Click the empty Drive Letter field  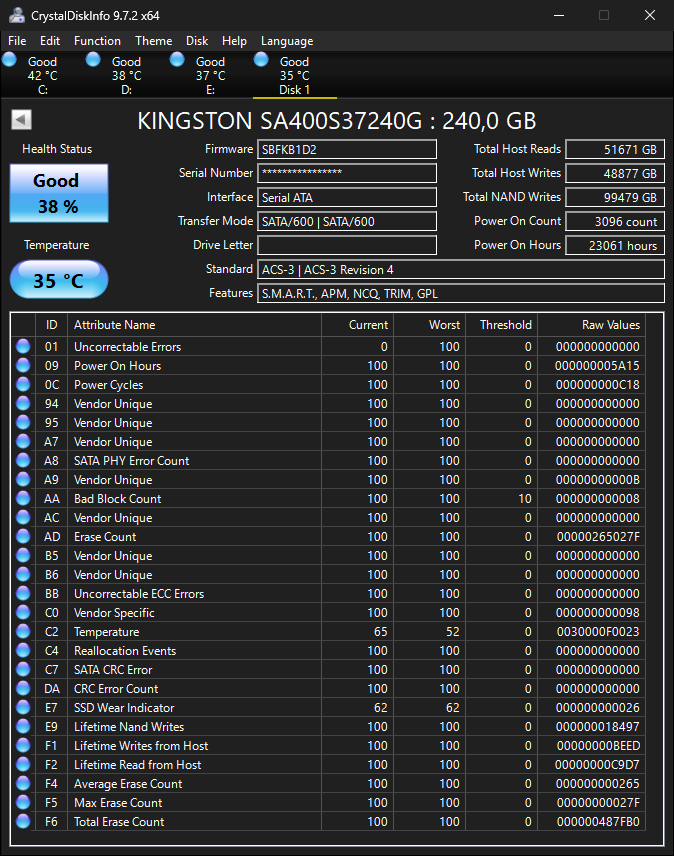pos(347,245)
